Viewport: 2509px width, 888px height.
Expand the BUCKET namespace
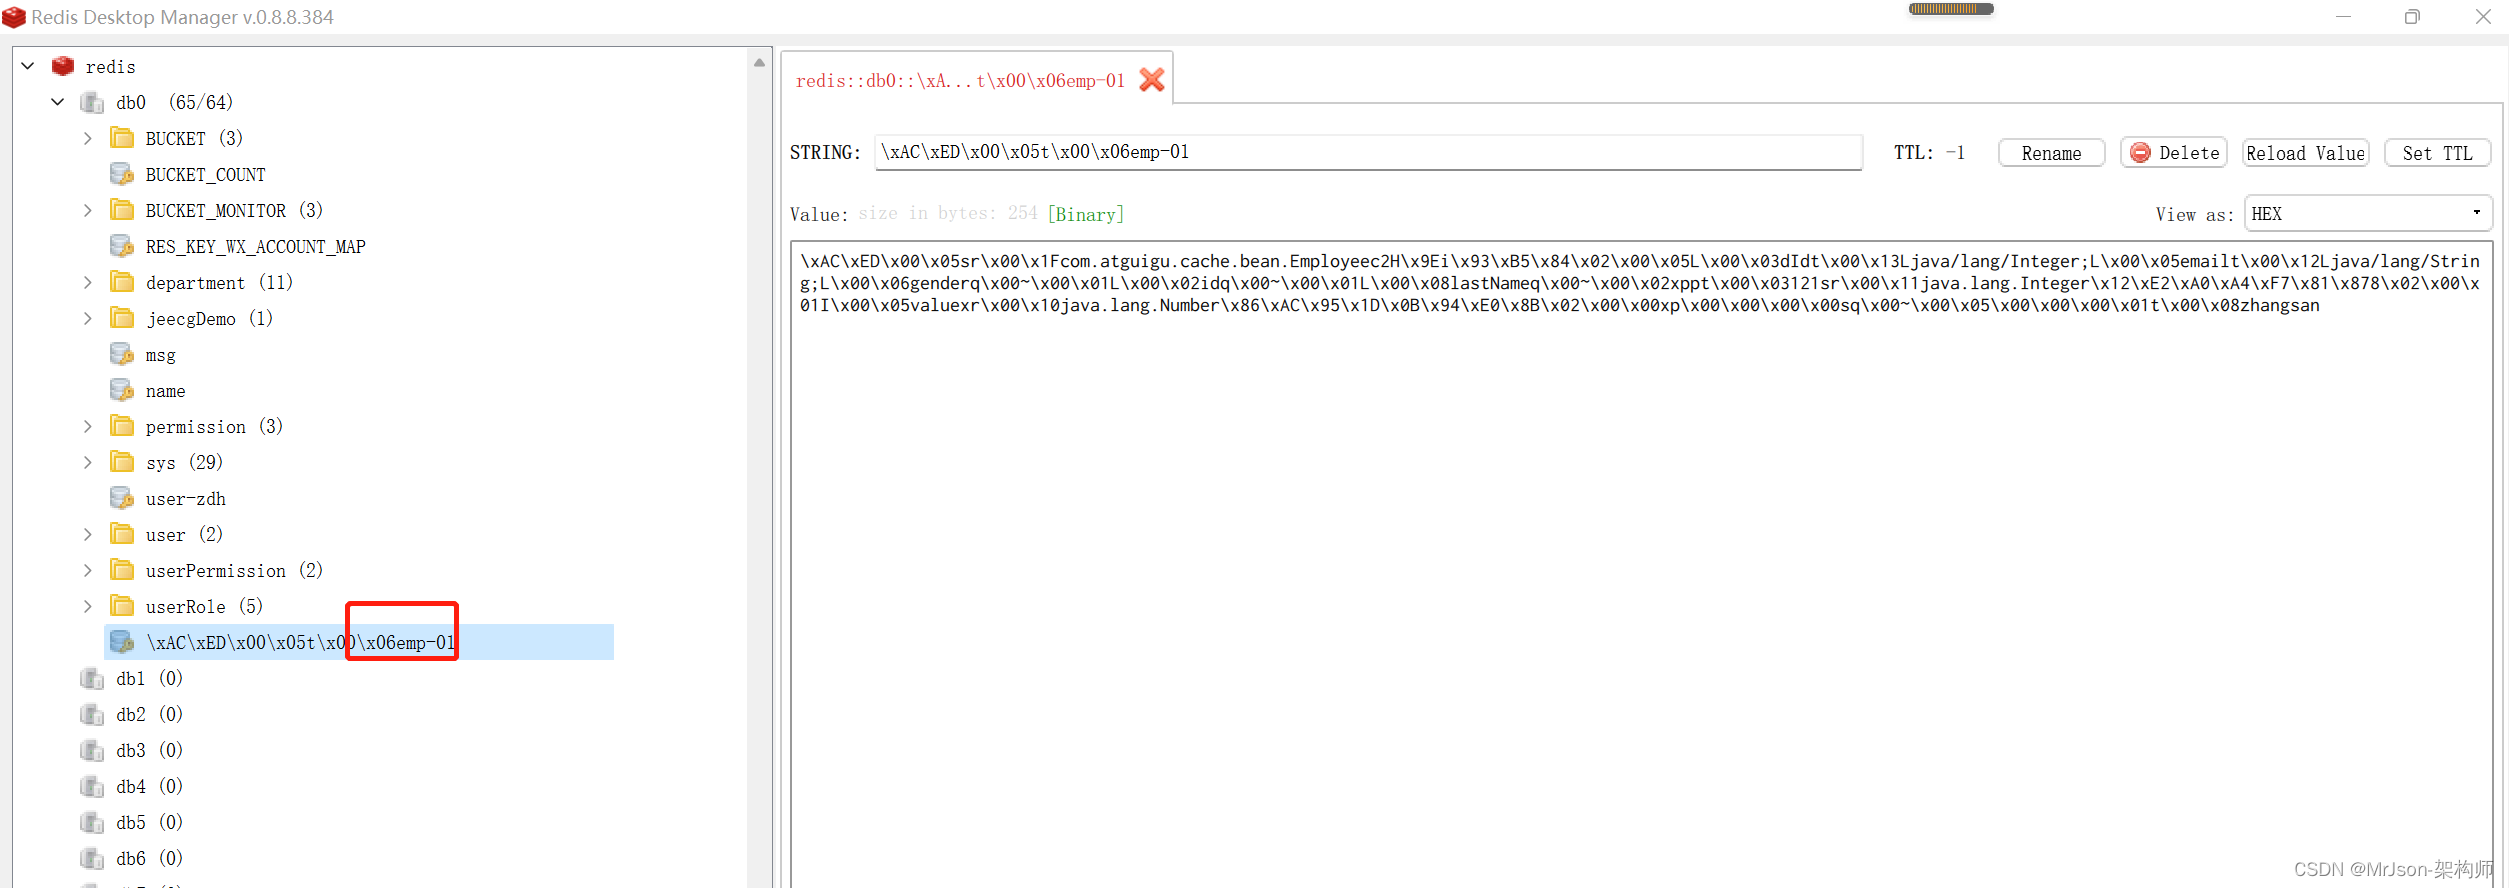88,138
